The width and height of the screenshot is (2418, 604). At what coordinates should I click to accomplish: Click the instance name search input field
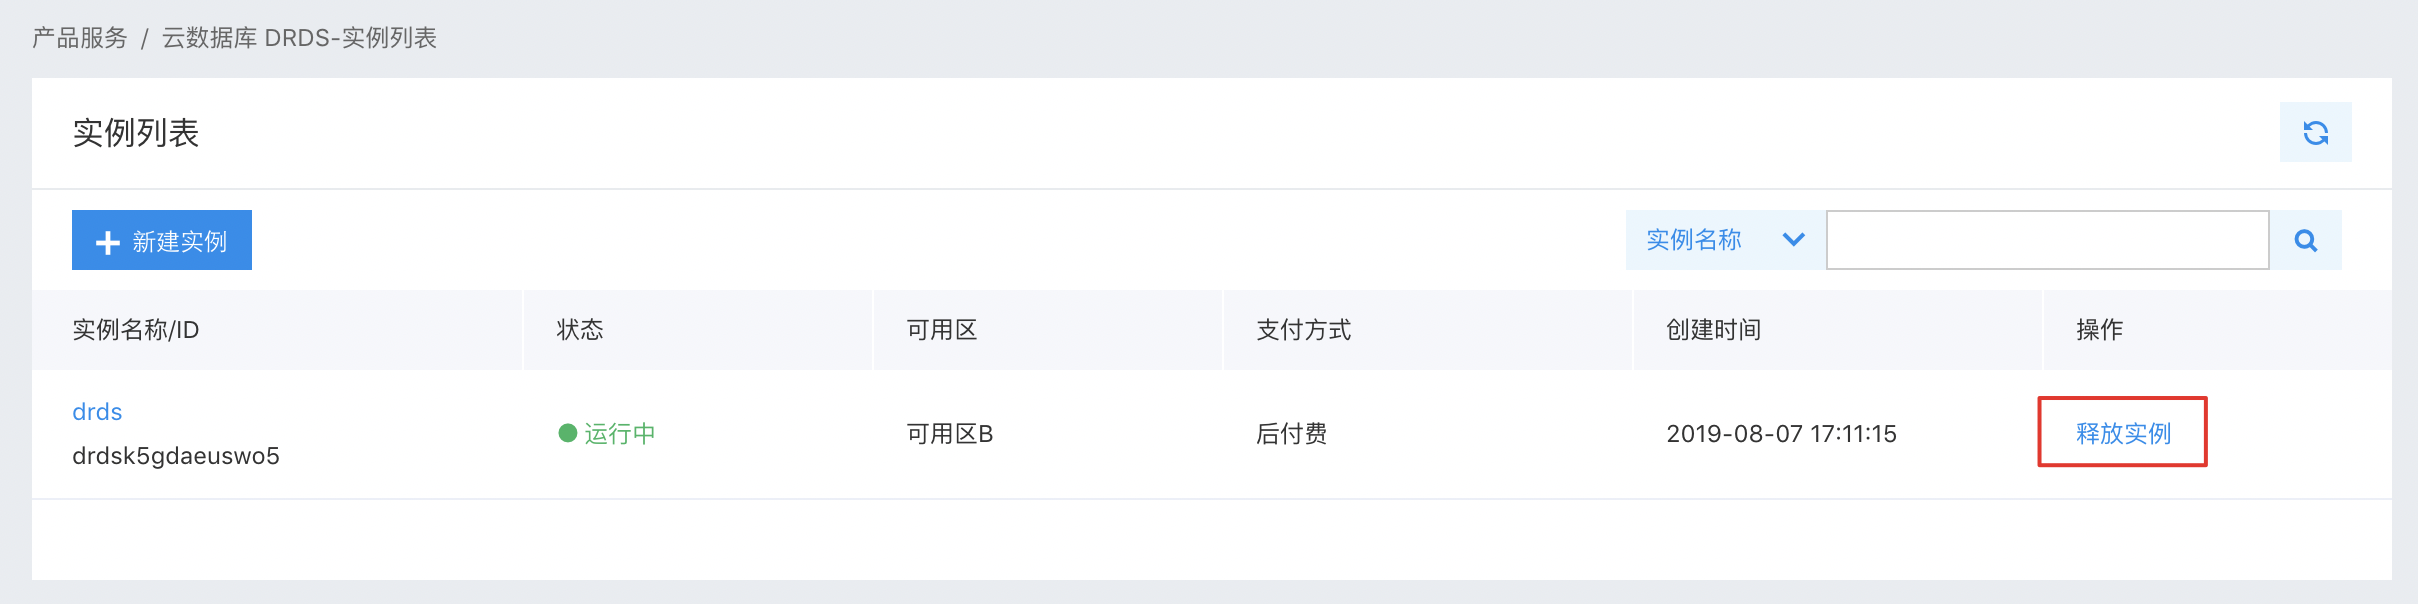[2048, 240]
